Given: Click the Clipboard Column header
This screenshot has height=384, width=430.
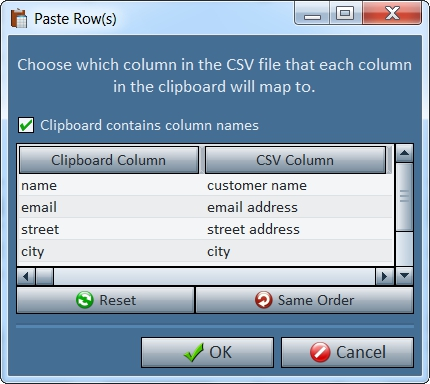Looking at the screenshot, I should pyautogui.click(x=109, y=160).
